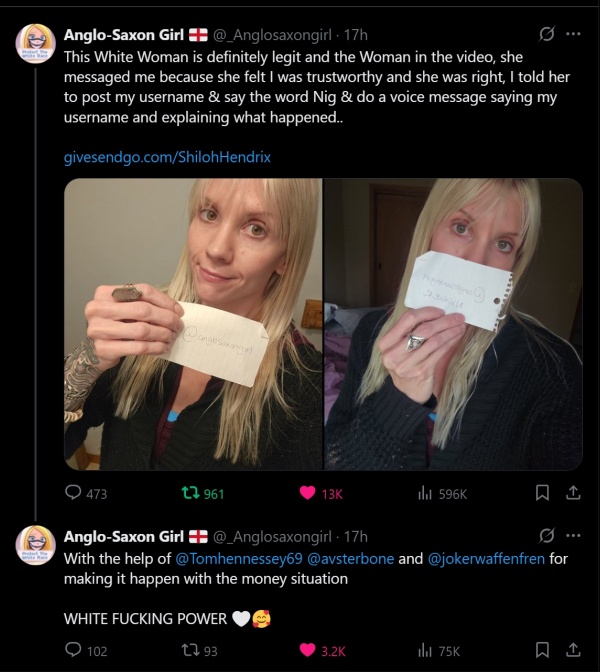Unlike the first post with 13K likes
The width and height of the screenshot is (600, 672).
point(307,493)
